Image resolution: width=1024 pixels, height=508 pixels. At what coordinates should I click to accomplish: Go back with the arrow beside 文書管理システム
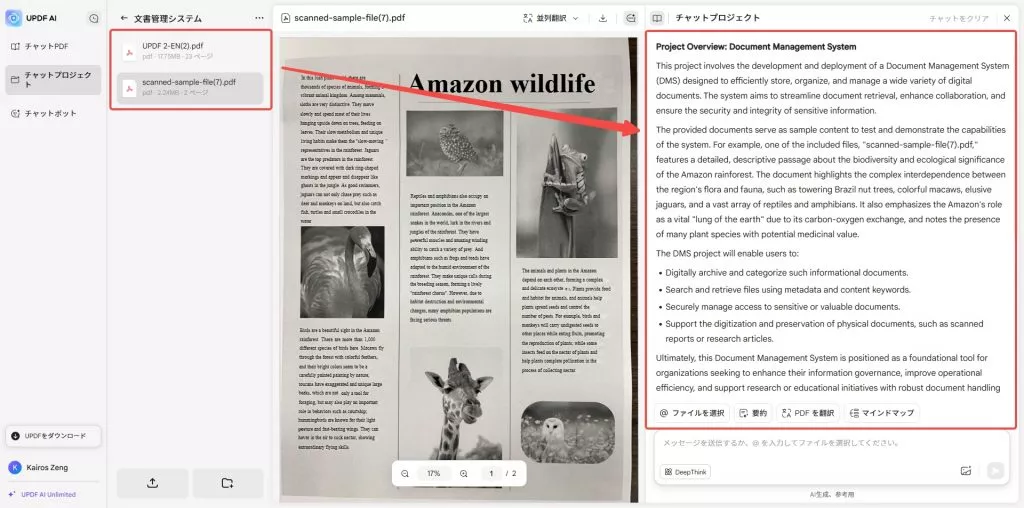point(124,18)
